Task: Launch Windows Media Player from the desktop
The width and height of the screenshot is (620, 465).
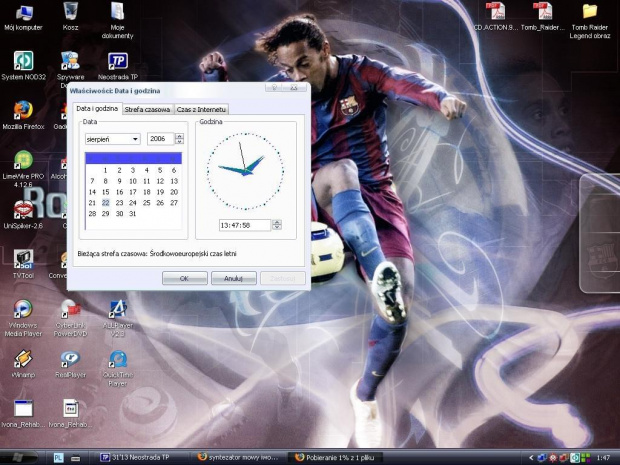Action: point(23,309)
